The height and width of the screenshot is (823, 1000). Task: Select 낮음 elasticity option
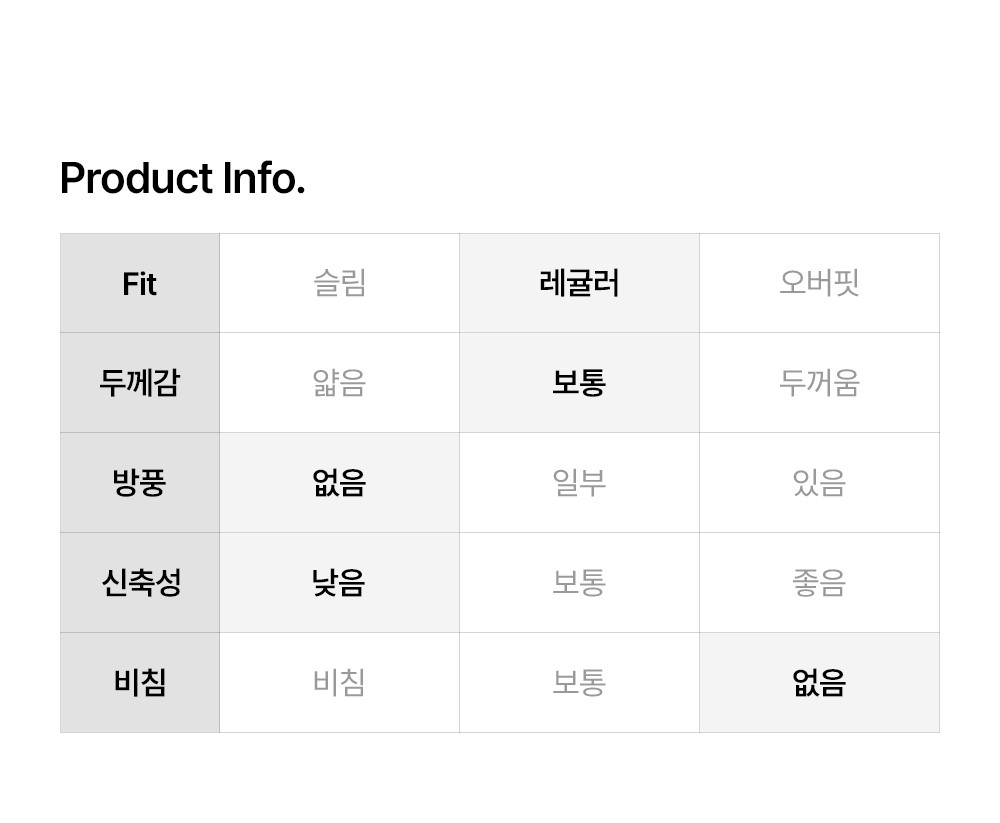point(339,583)
